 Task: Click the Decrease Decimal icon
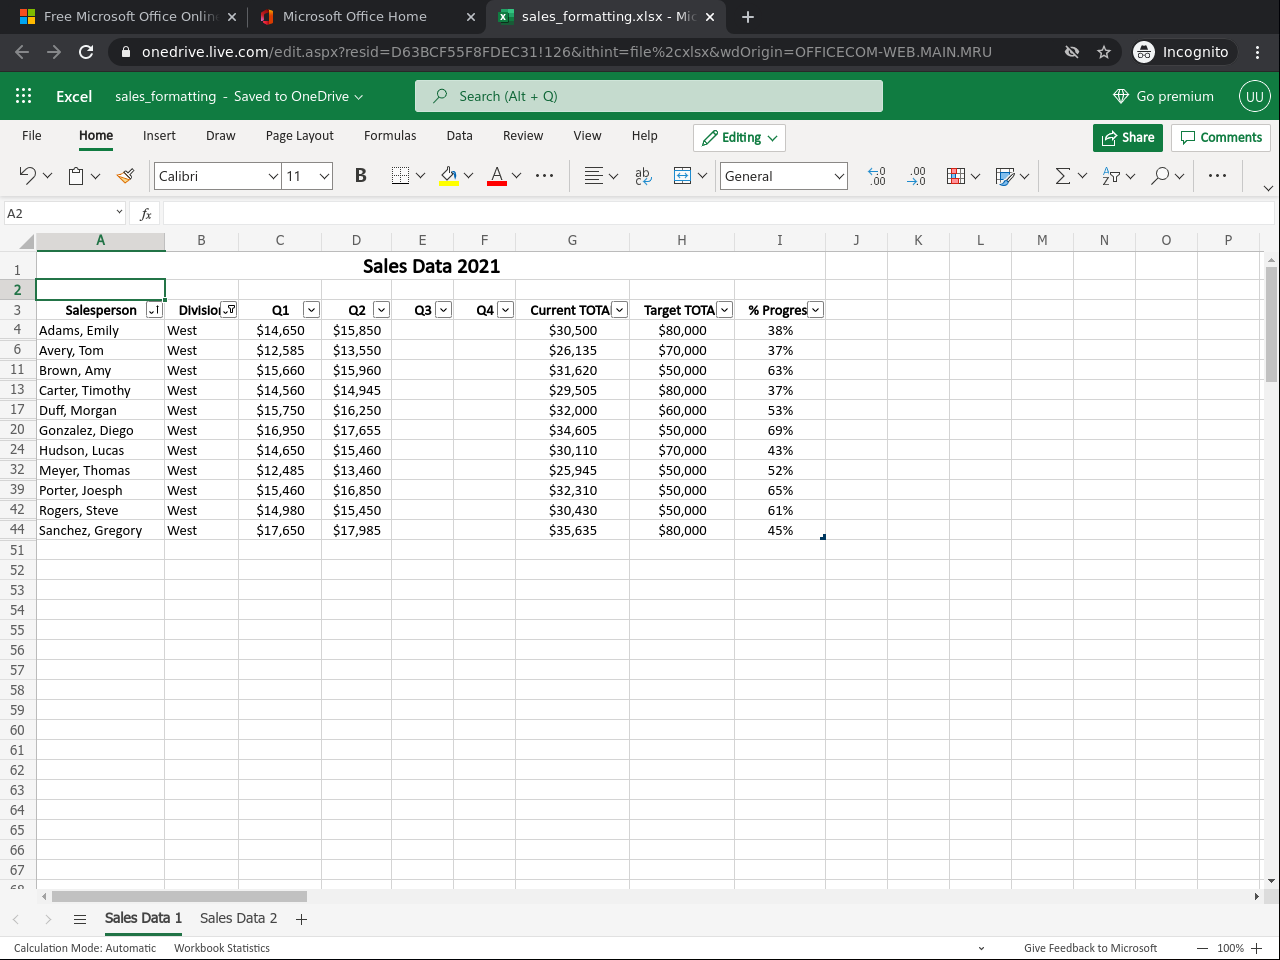pos(916,176)
